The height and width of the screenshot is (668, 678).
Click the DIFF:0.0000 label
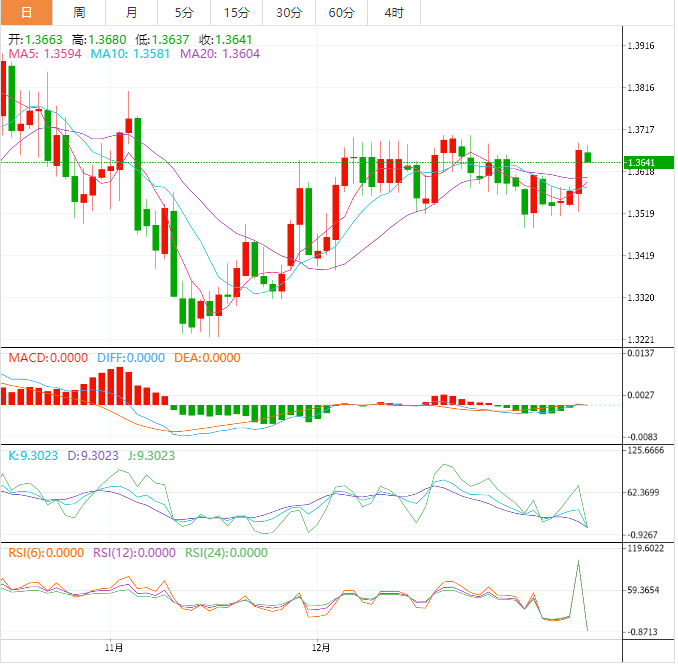tap(131, 358)
